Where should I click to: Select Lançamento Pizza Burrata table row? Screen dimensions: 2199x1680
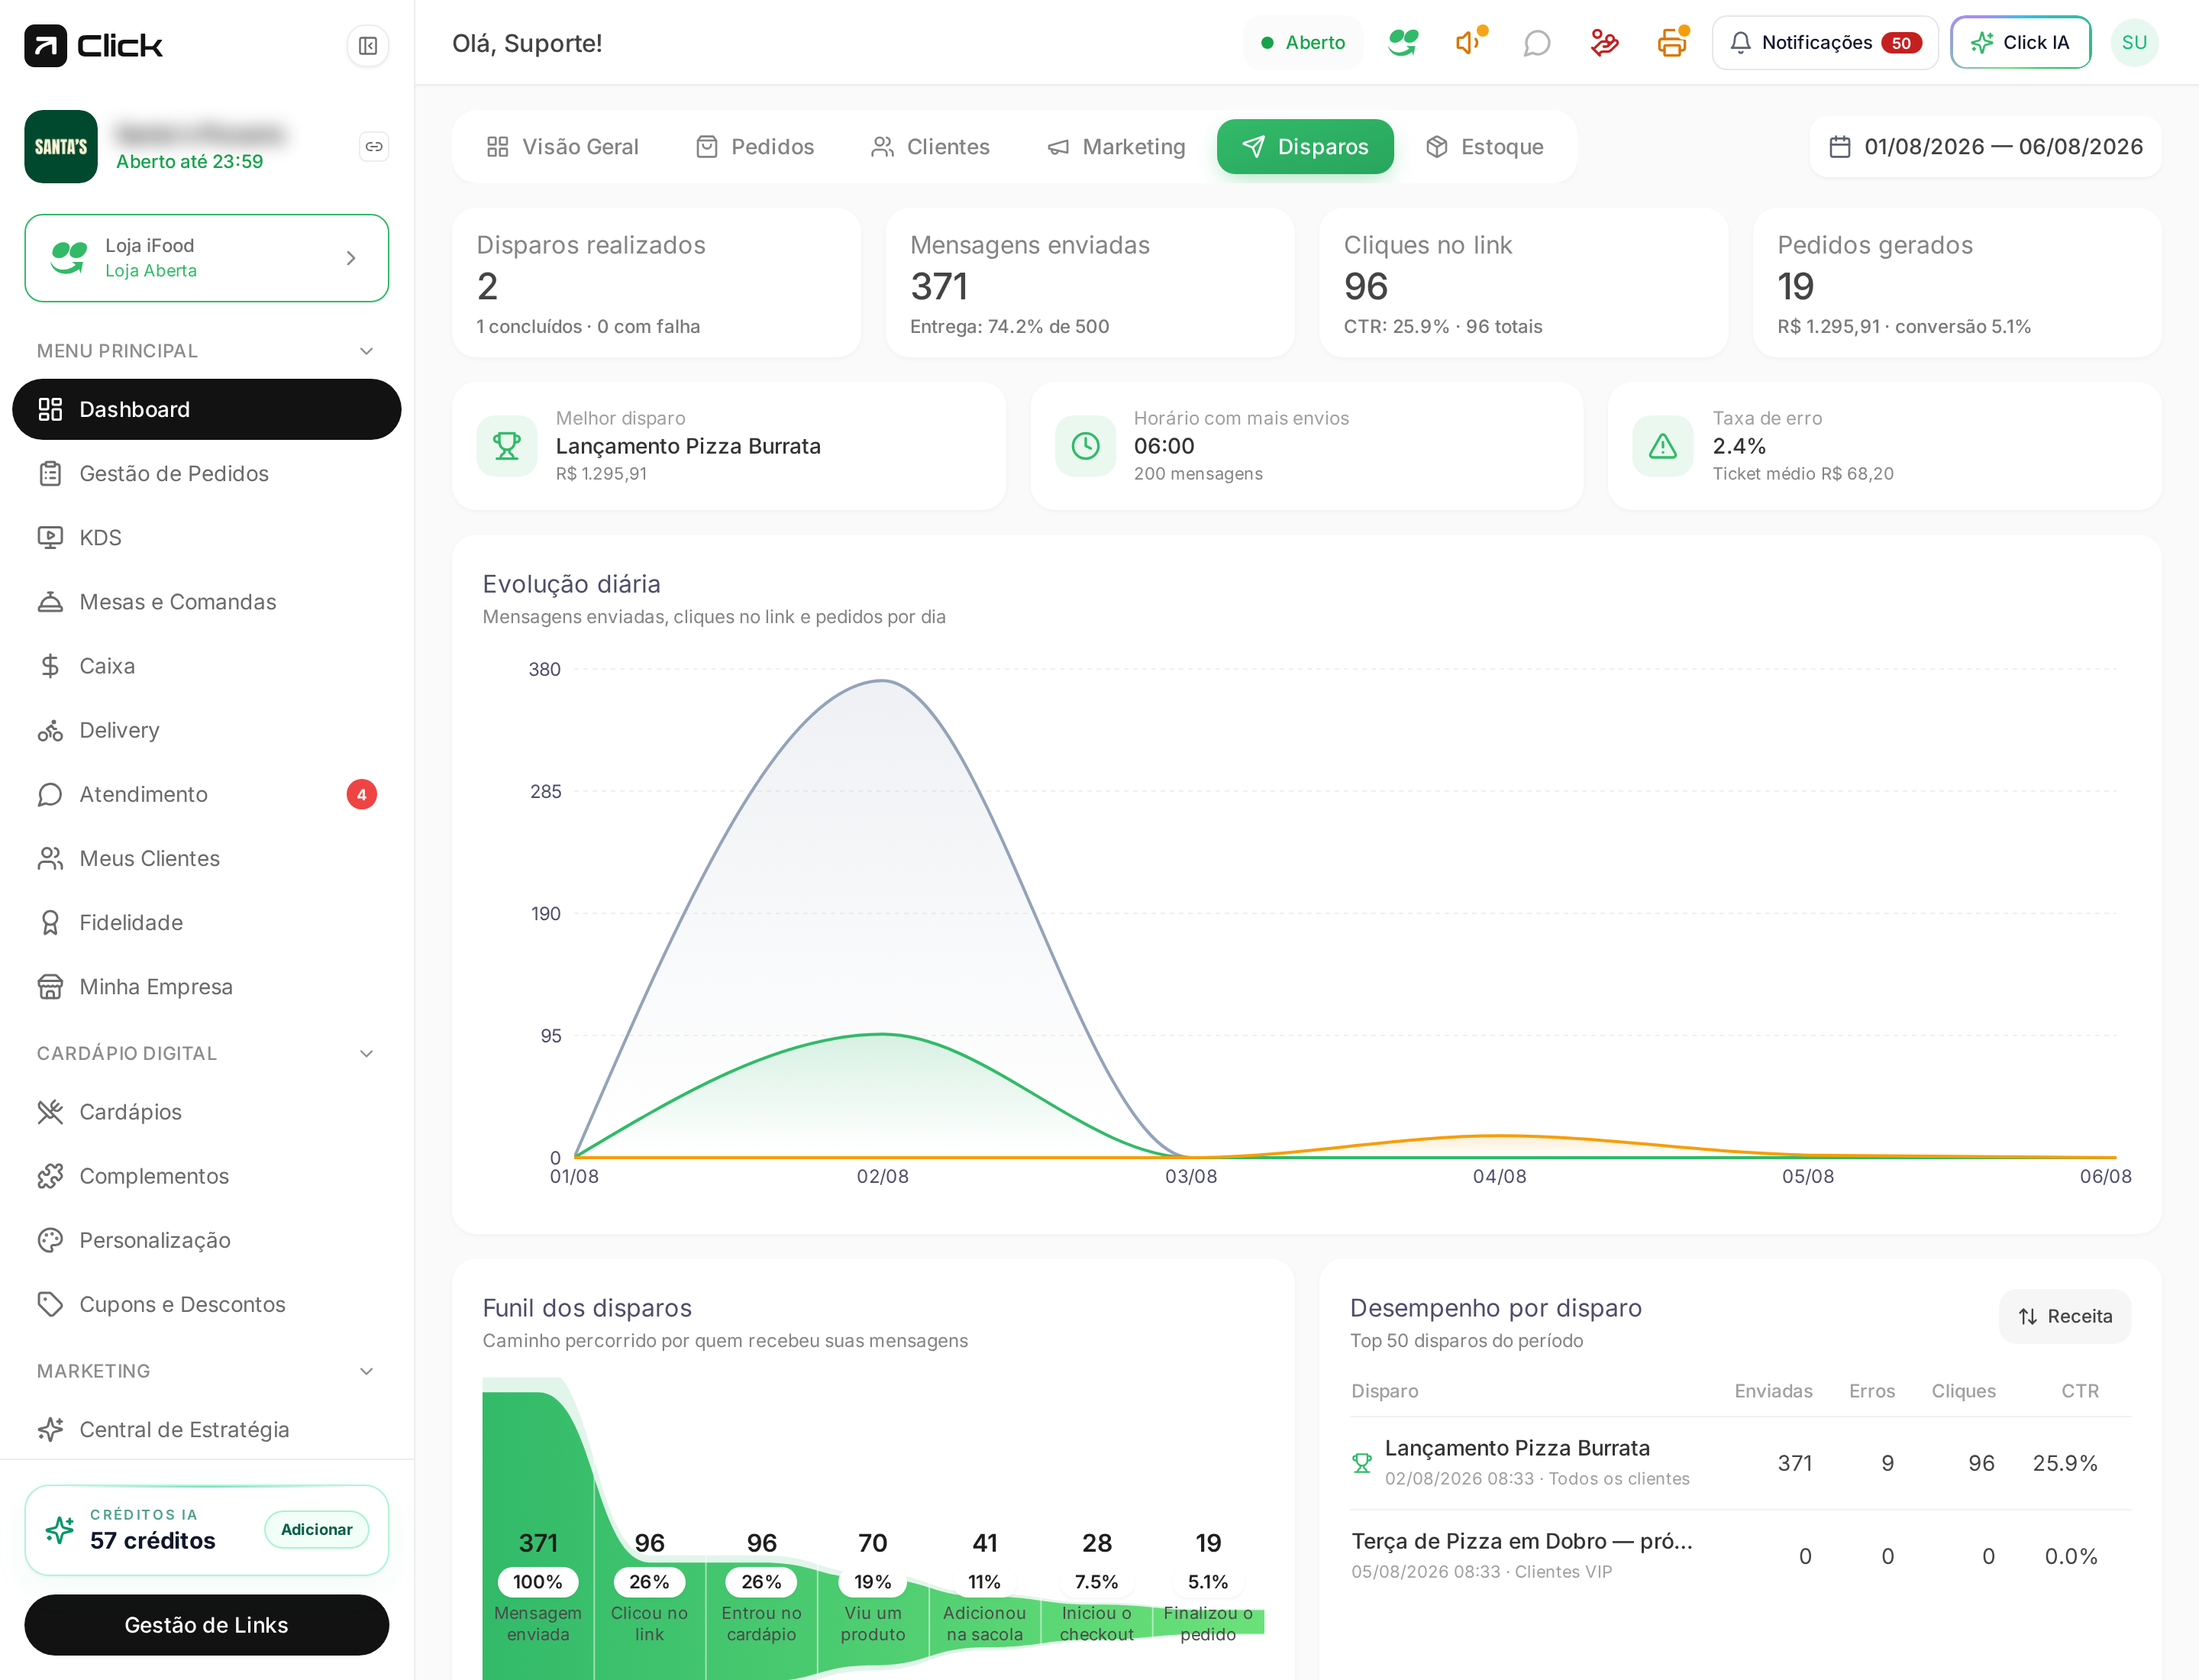coord(1740,1463)
